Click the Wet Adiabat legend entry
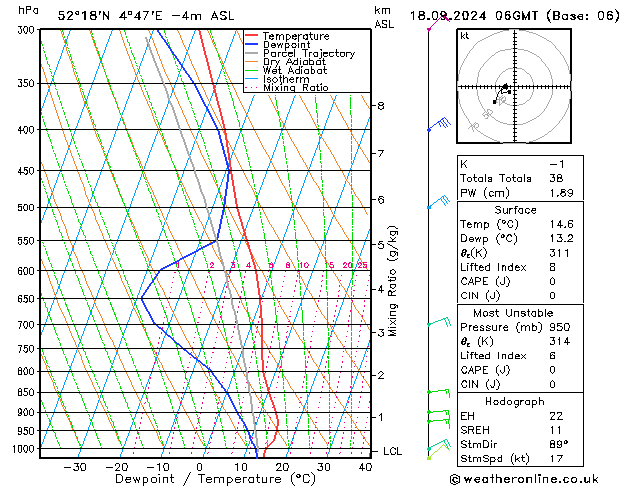Screen dimensions: 629x486 (286, 70)
